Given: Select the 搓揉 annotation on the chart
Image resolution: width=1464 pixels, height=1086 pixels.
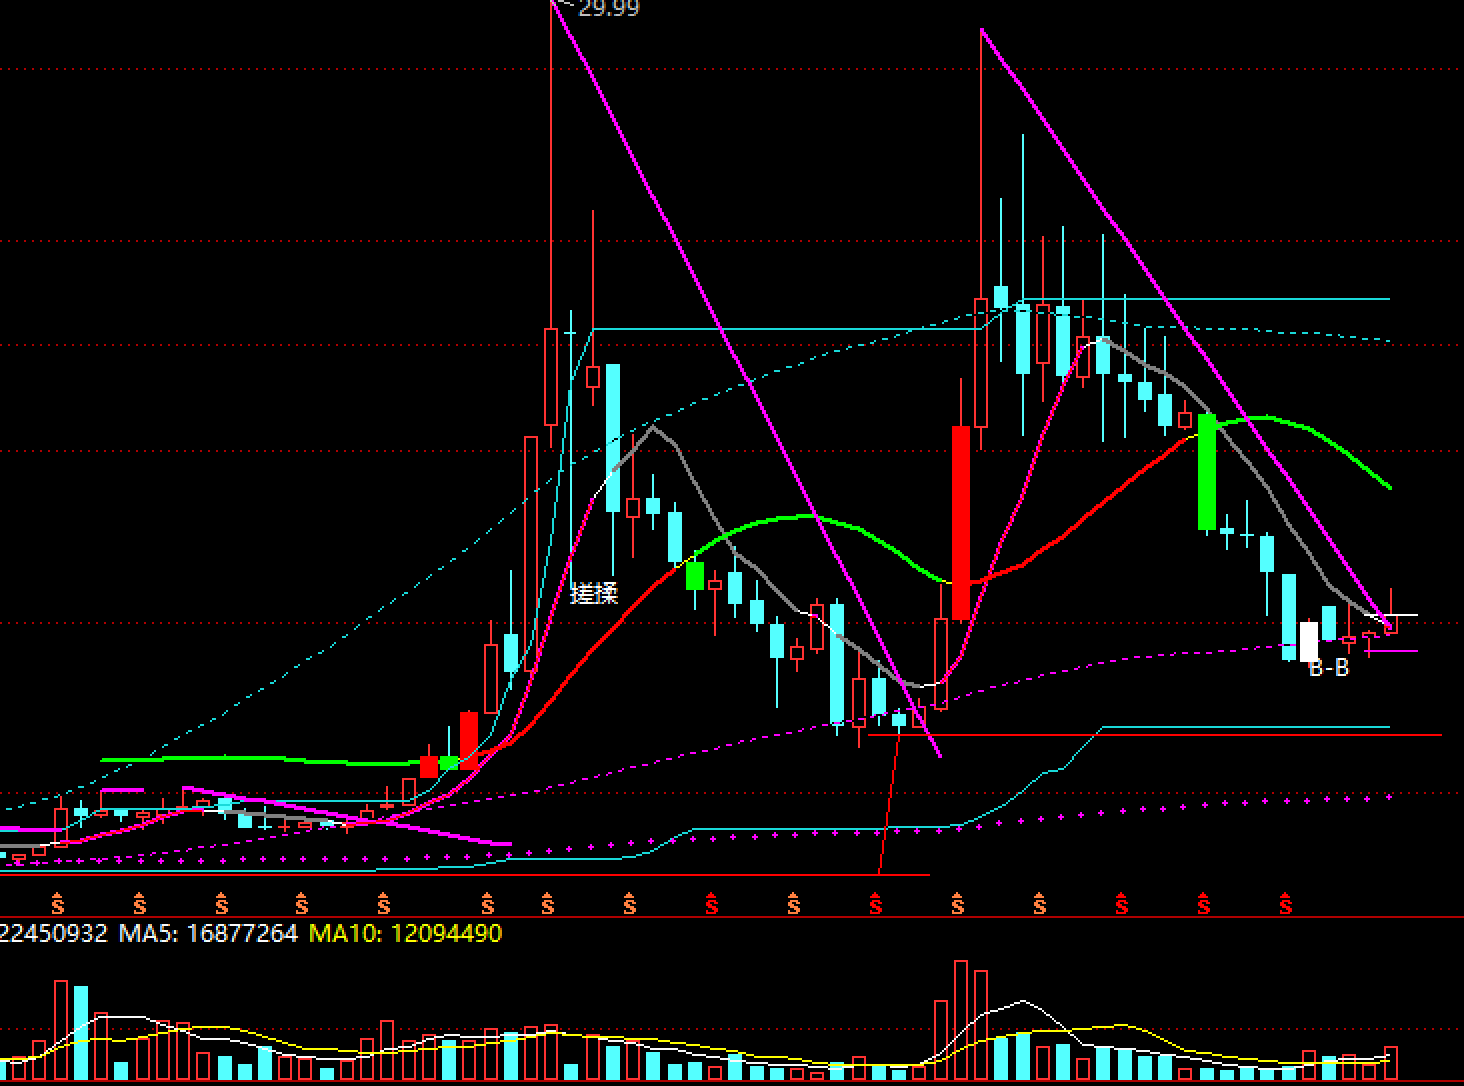Looking at the screenshot, I should 594,593.
